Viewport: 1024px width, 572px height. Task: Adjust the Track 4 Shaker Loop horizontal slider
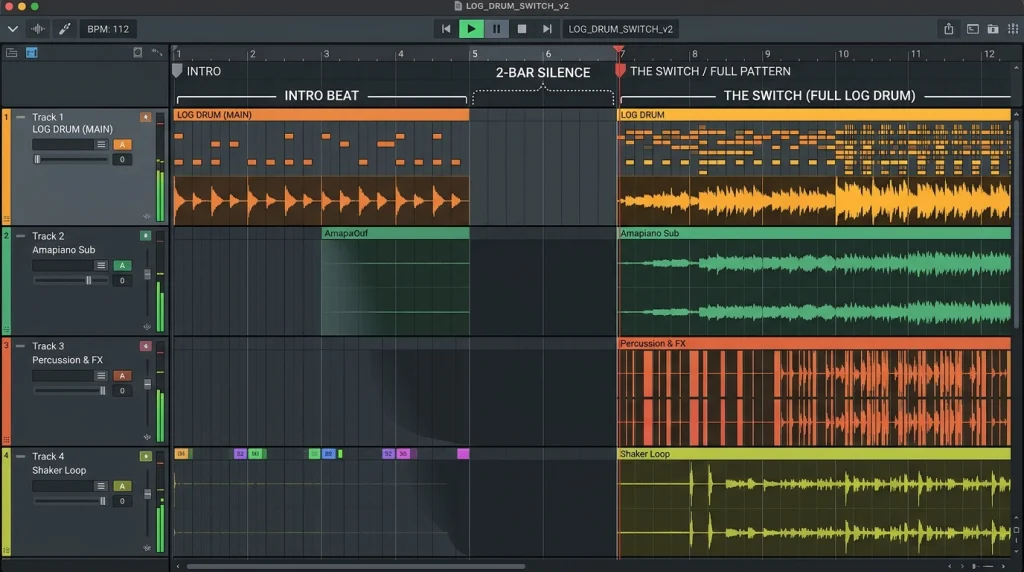tap(71, 501)
